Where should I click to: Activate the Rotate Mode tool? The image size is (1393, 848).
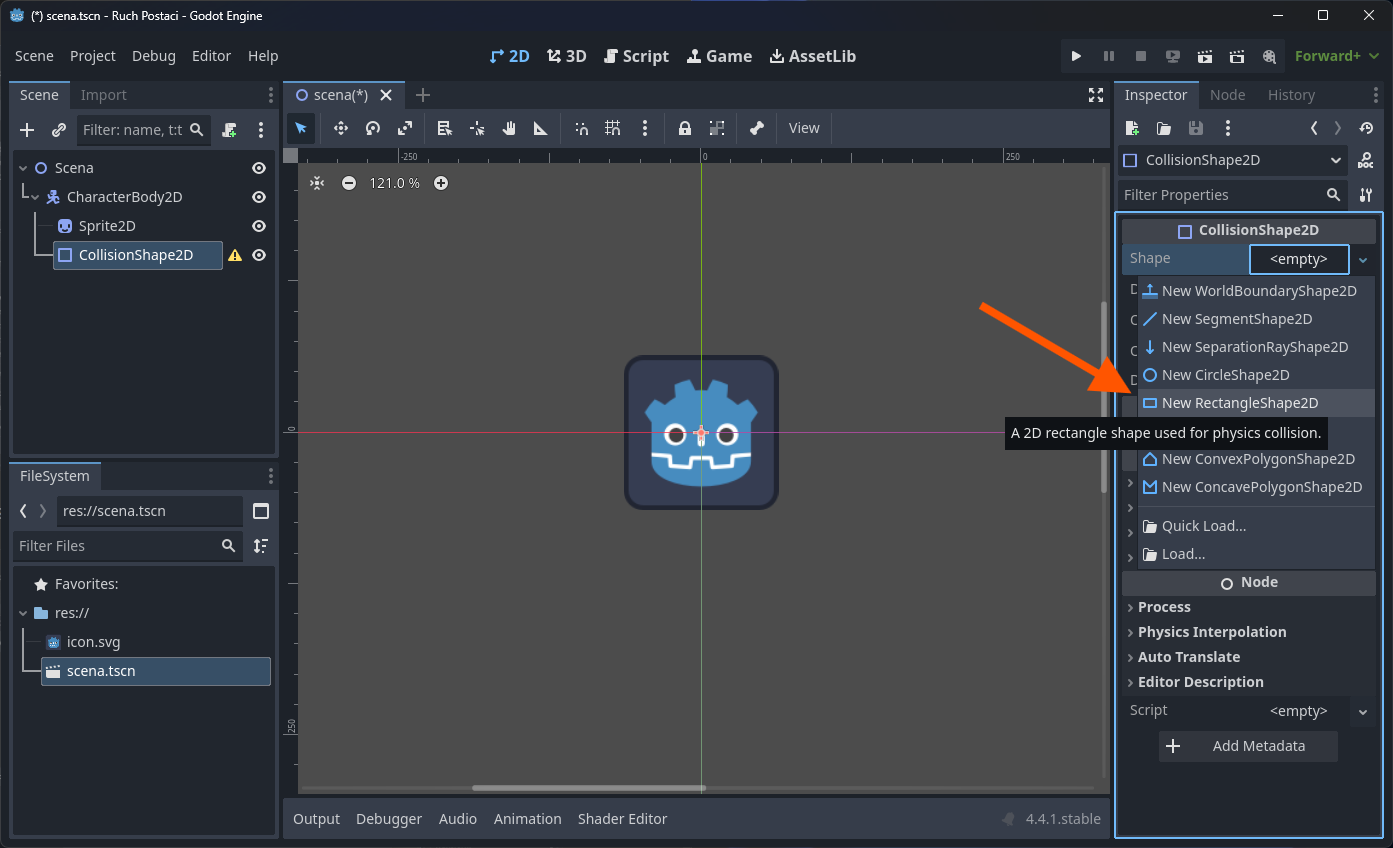pos(372,128)
